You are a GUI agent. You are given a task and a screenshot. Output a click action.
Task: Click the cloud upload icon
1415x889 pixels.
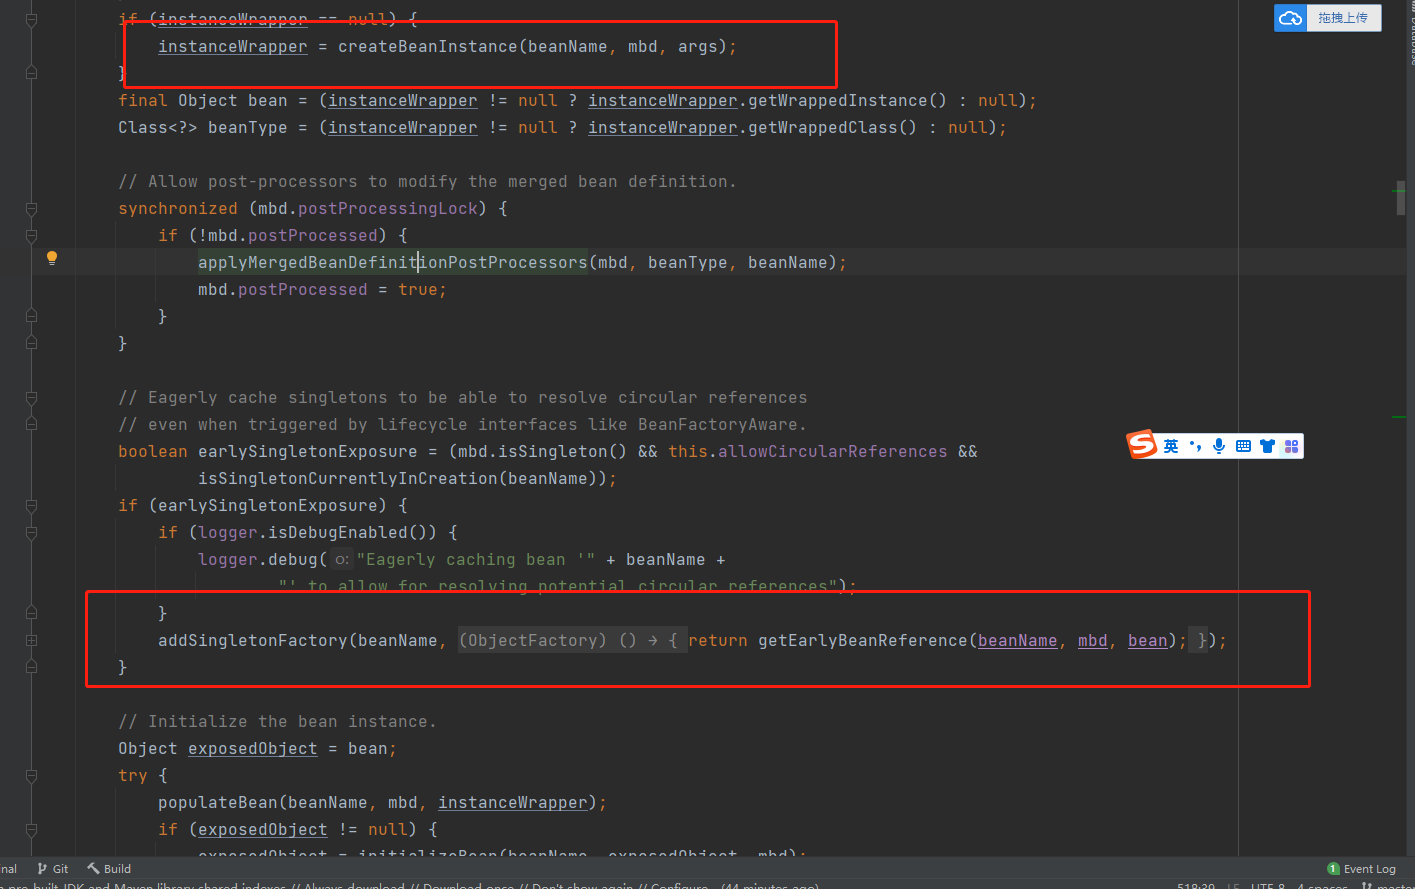click(x=1290, y=18)
